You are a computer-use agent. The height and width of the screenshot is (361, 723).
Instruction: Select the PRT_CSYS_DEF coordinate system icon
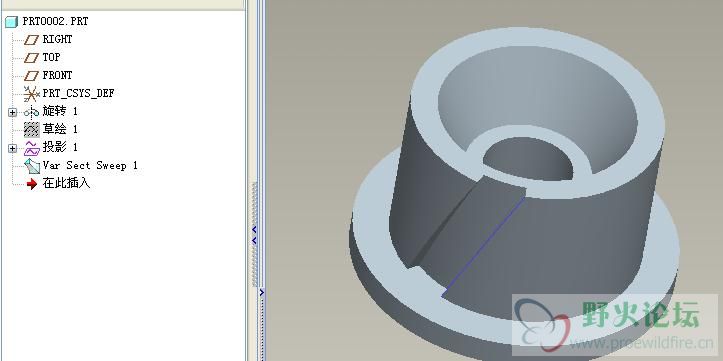[x=31, y=94]
